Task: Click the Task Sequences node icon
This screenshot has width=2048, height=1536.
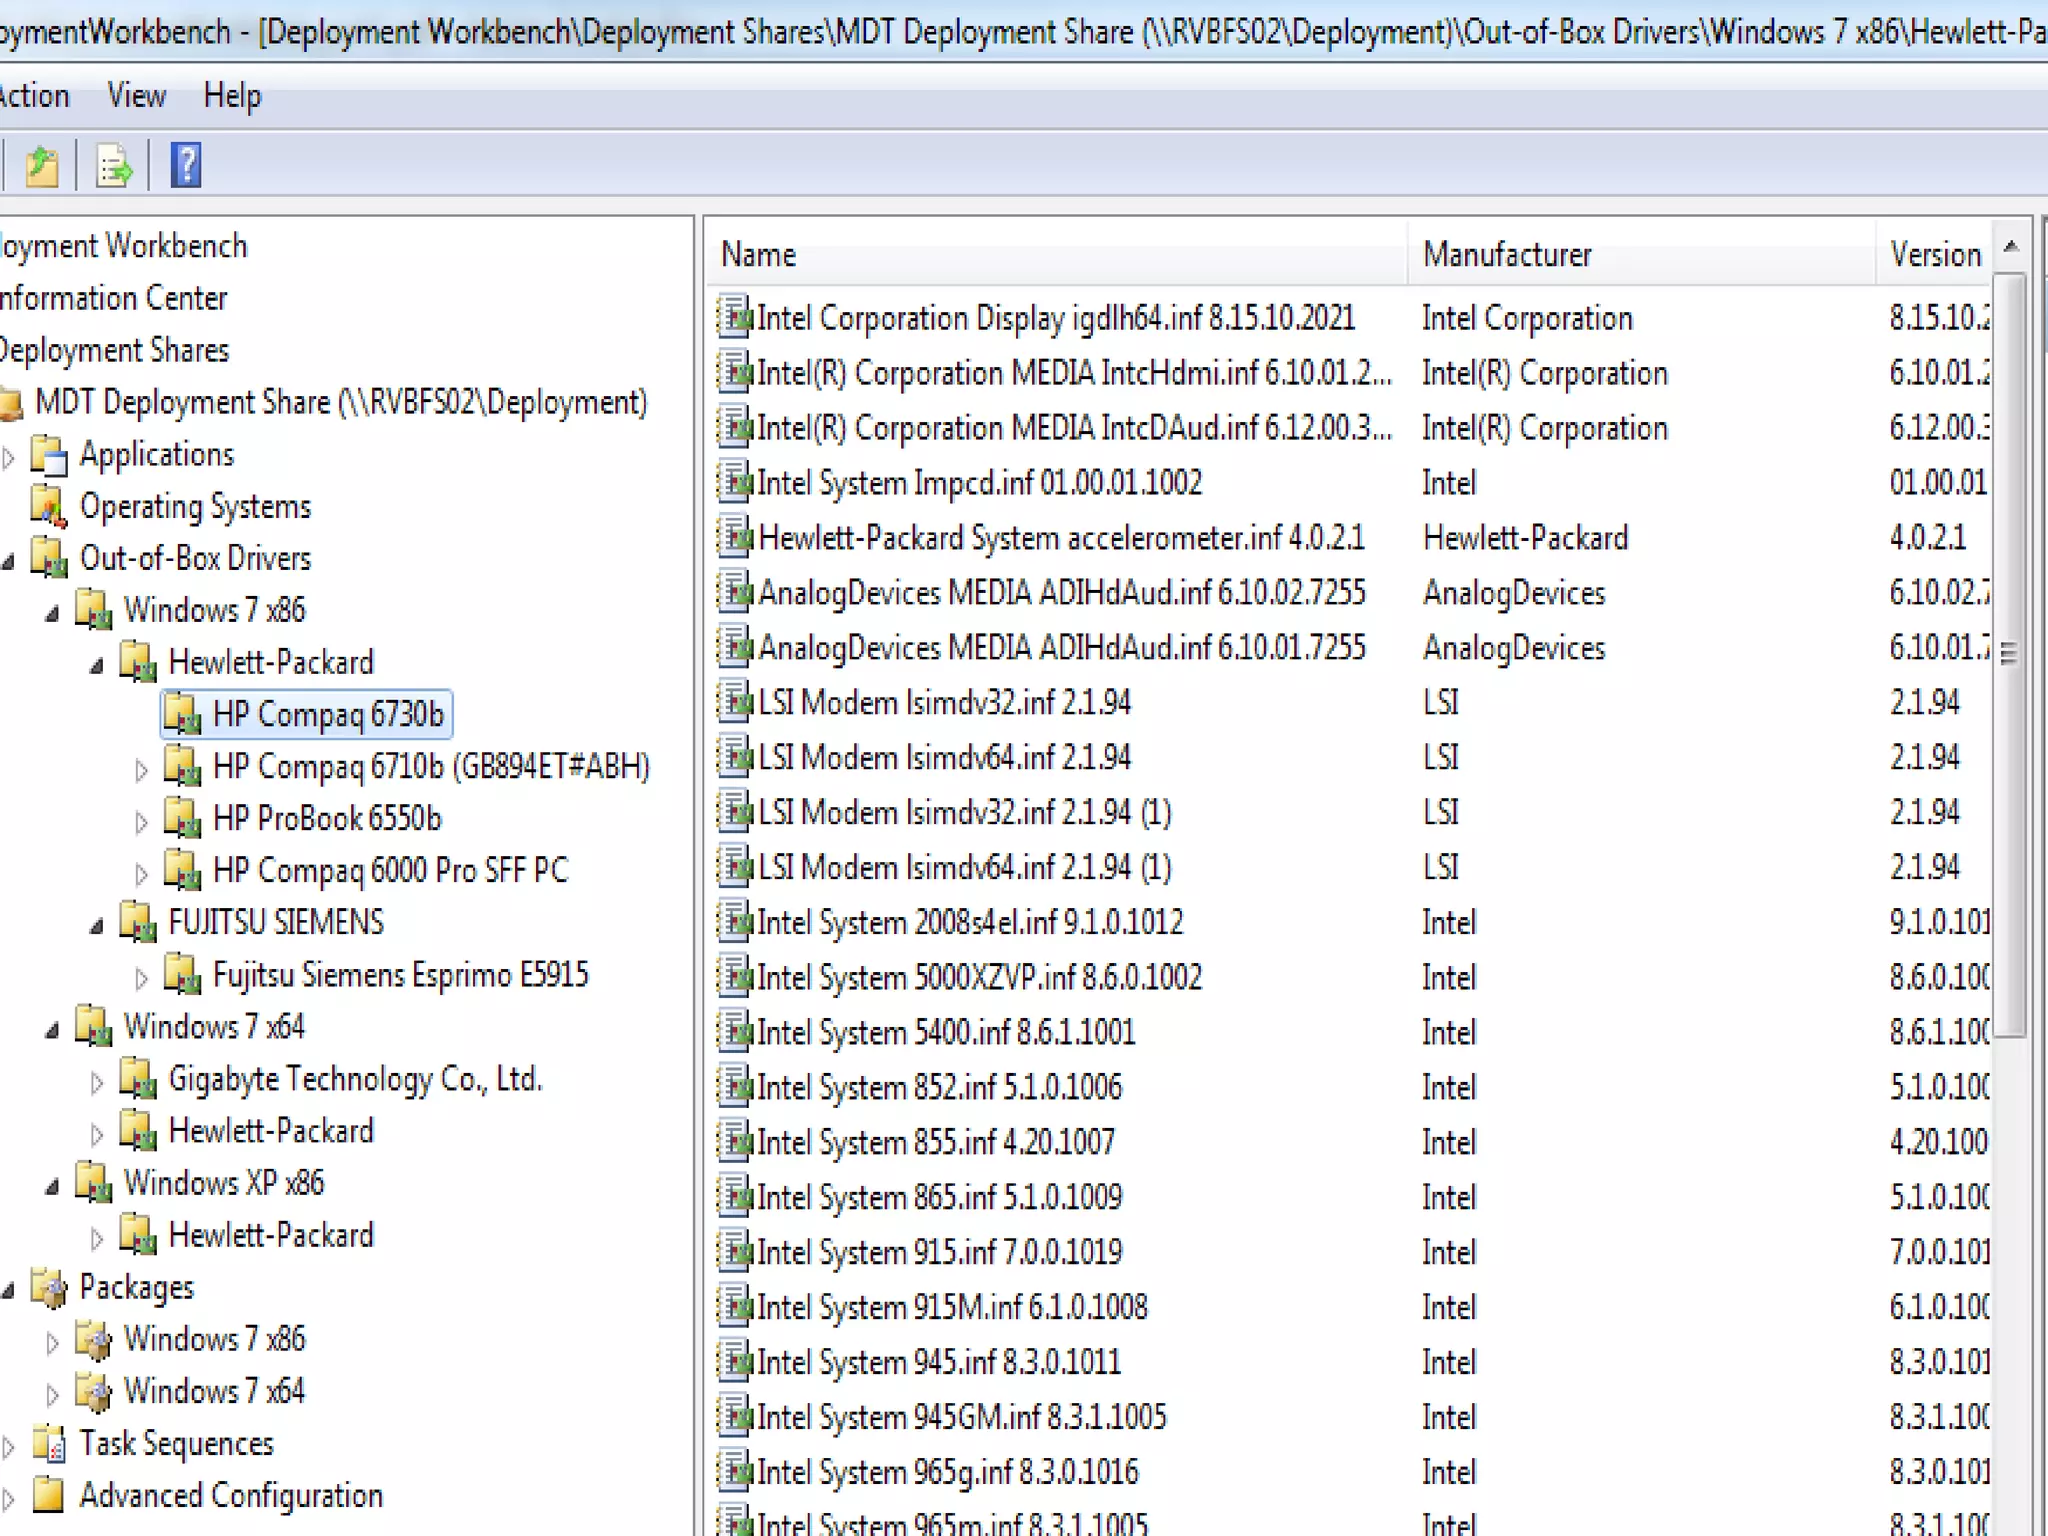Action: pos(48,1444)
